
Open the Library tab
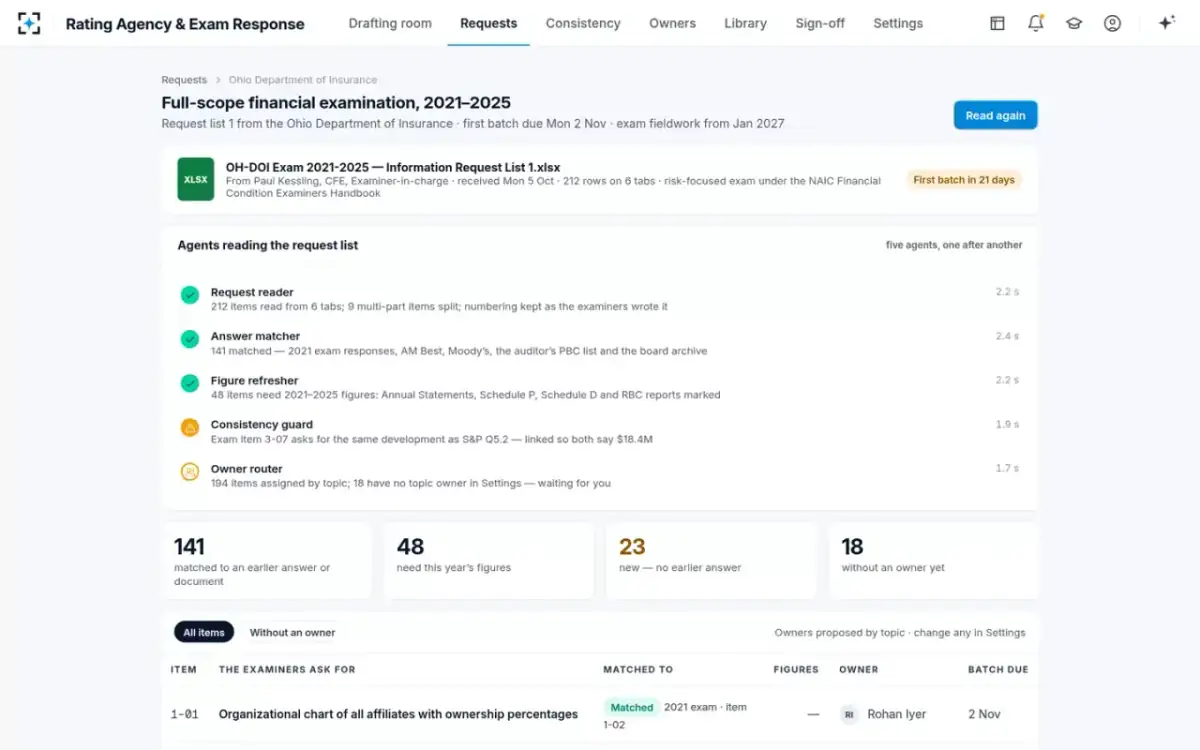point(745,23)
